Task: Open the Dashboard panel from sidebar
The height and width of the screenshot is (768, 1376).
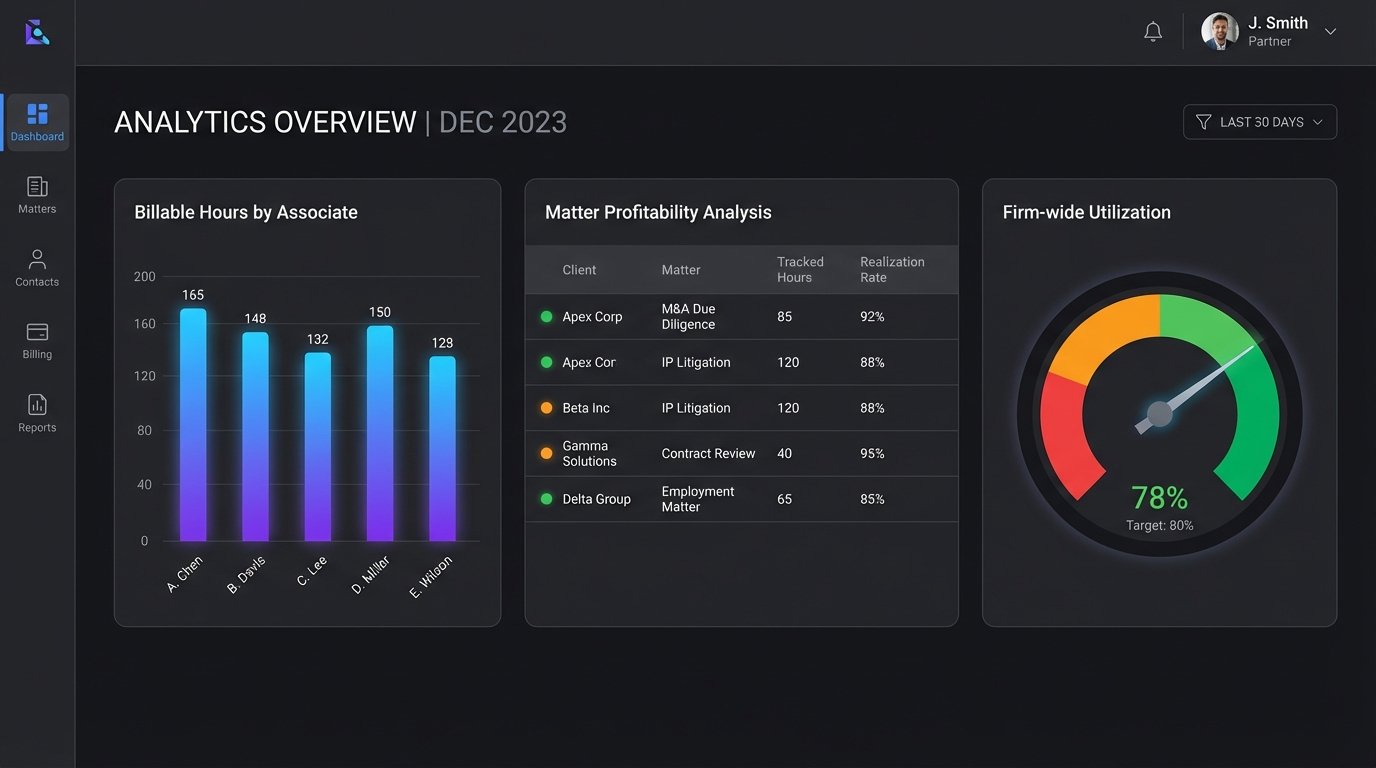Action: click(x=37, y=120)
